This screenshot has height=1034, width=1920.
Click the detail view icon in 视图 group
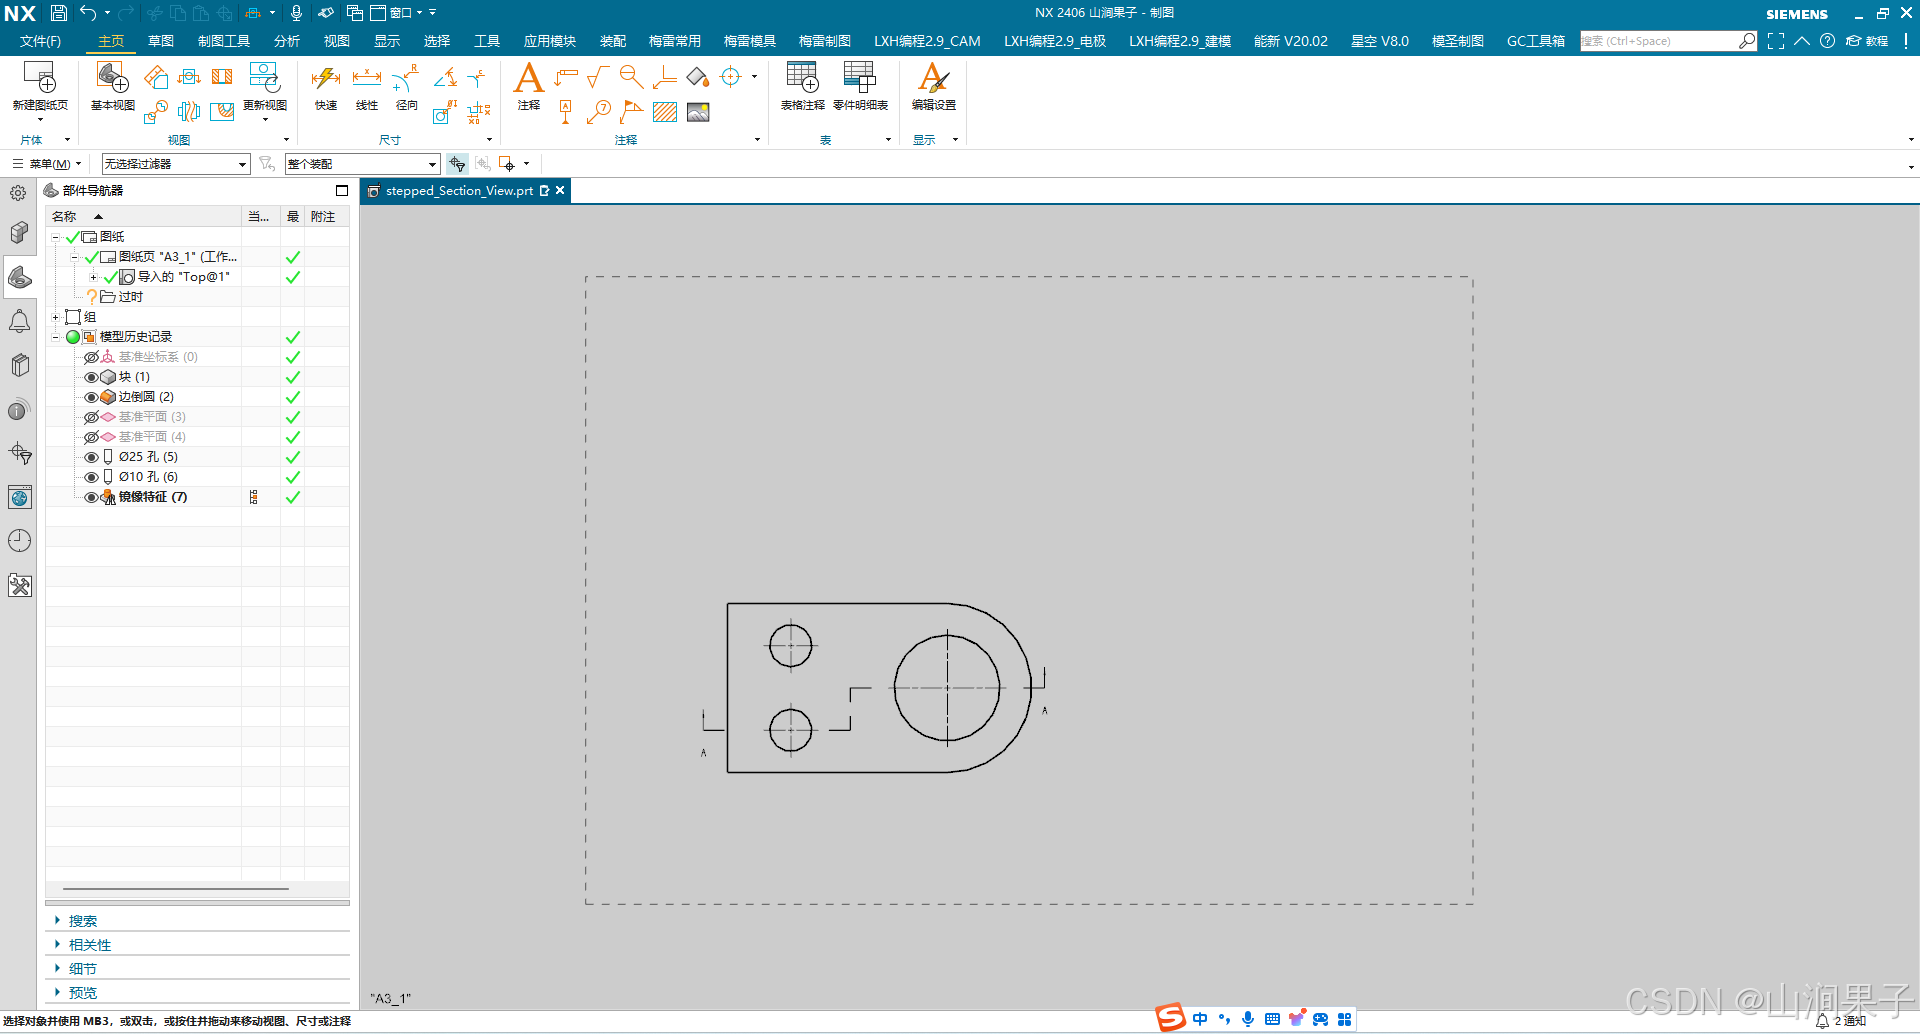155,111
